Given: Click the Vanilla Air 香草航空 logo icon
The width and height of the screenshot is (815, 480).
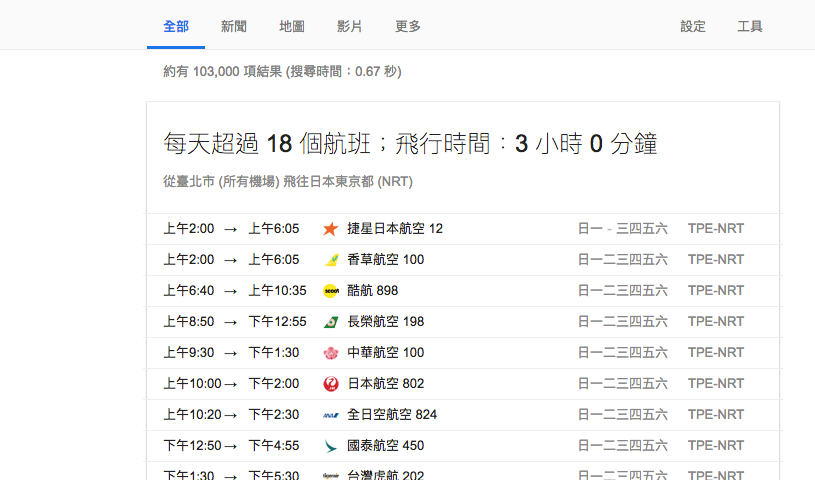Looking at the screenshot, I should (331, 260).
